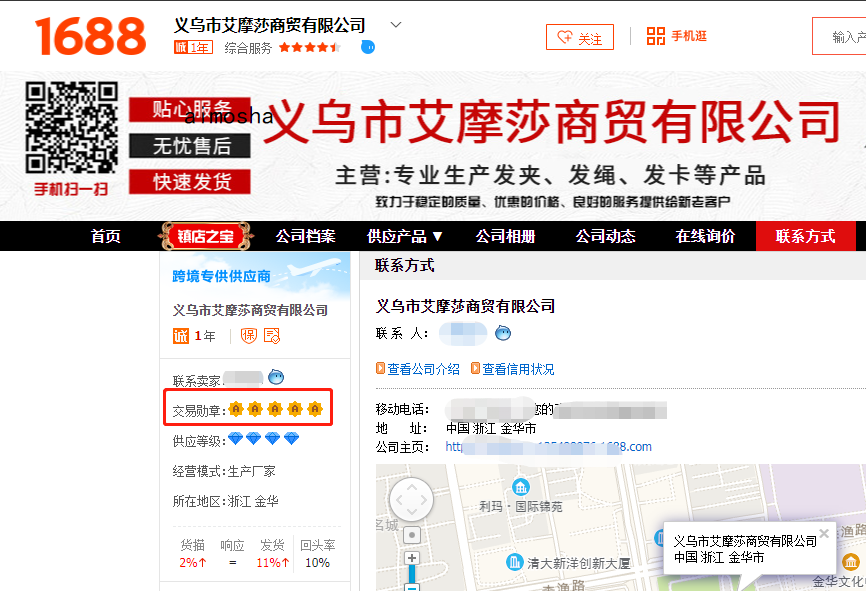Click 所在地区:浙江 金华 text
Screen dimensions: 866x591
tap(225, 501)
